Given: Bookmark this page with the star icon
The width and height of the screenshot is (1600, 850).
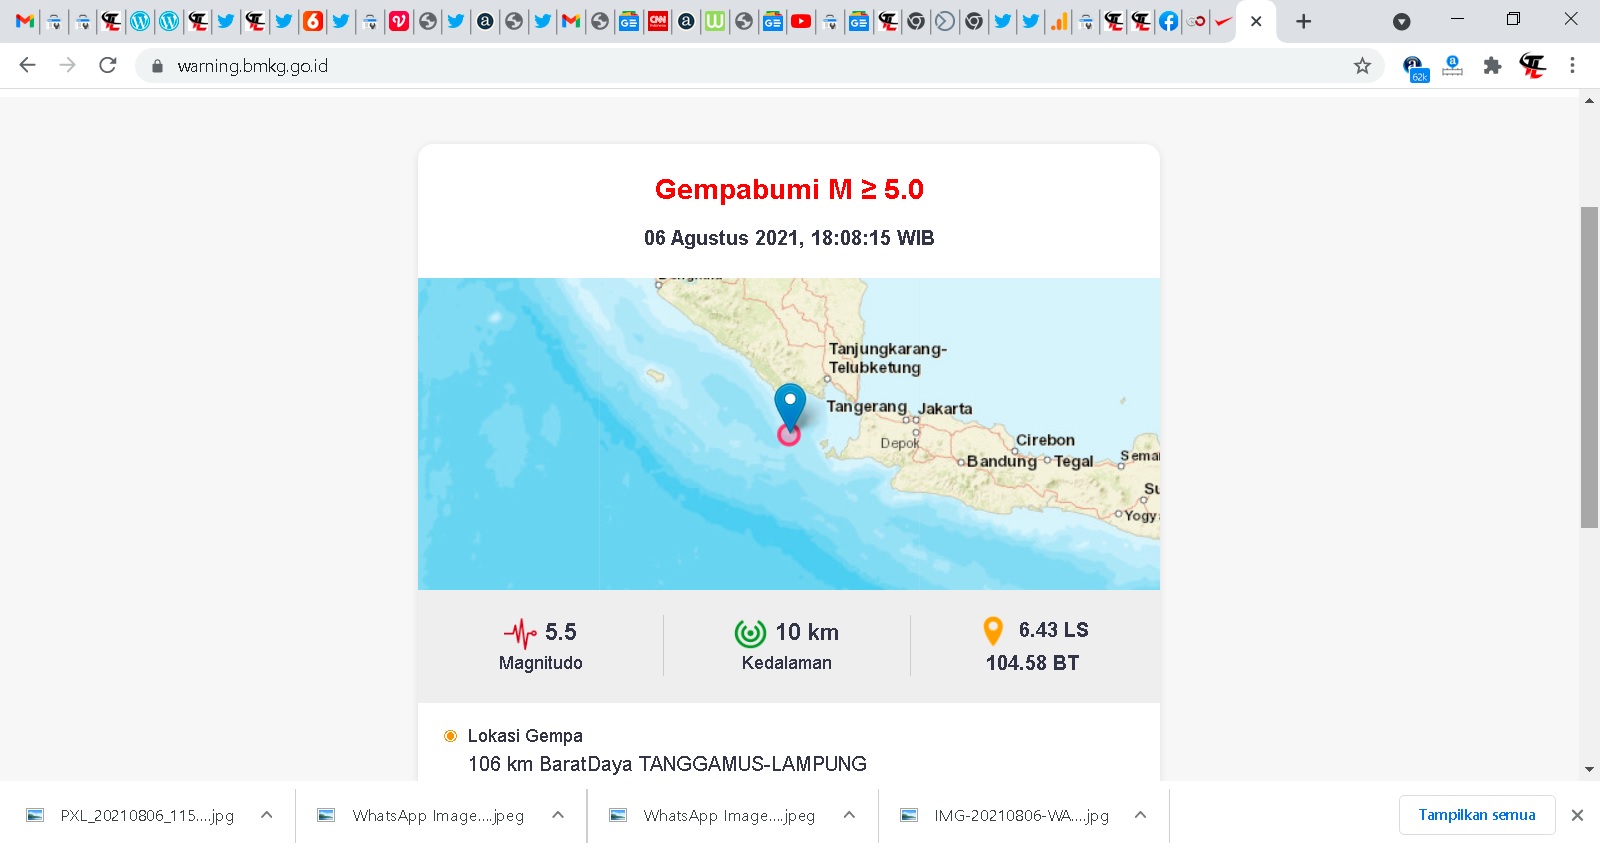Looking at the screenshot, I should [1362, 66].
